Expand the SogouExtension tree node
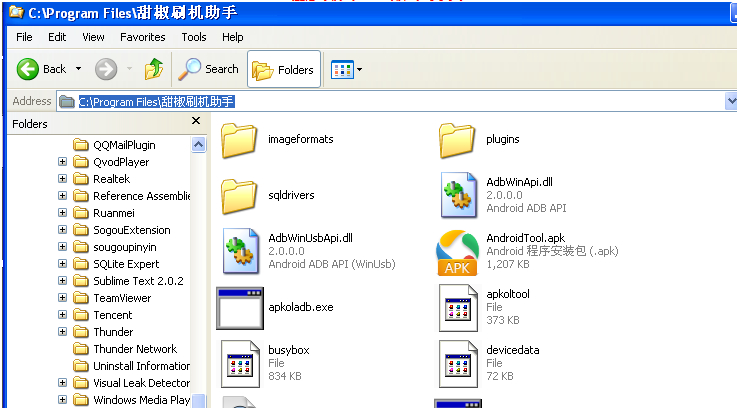The height and width of the screenshot is (419, 738). (x=62, y=230)
